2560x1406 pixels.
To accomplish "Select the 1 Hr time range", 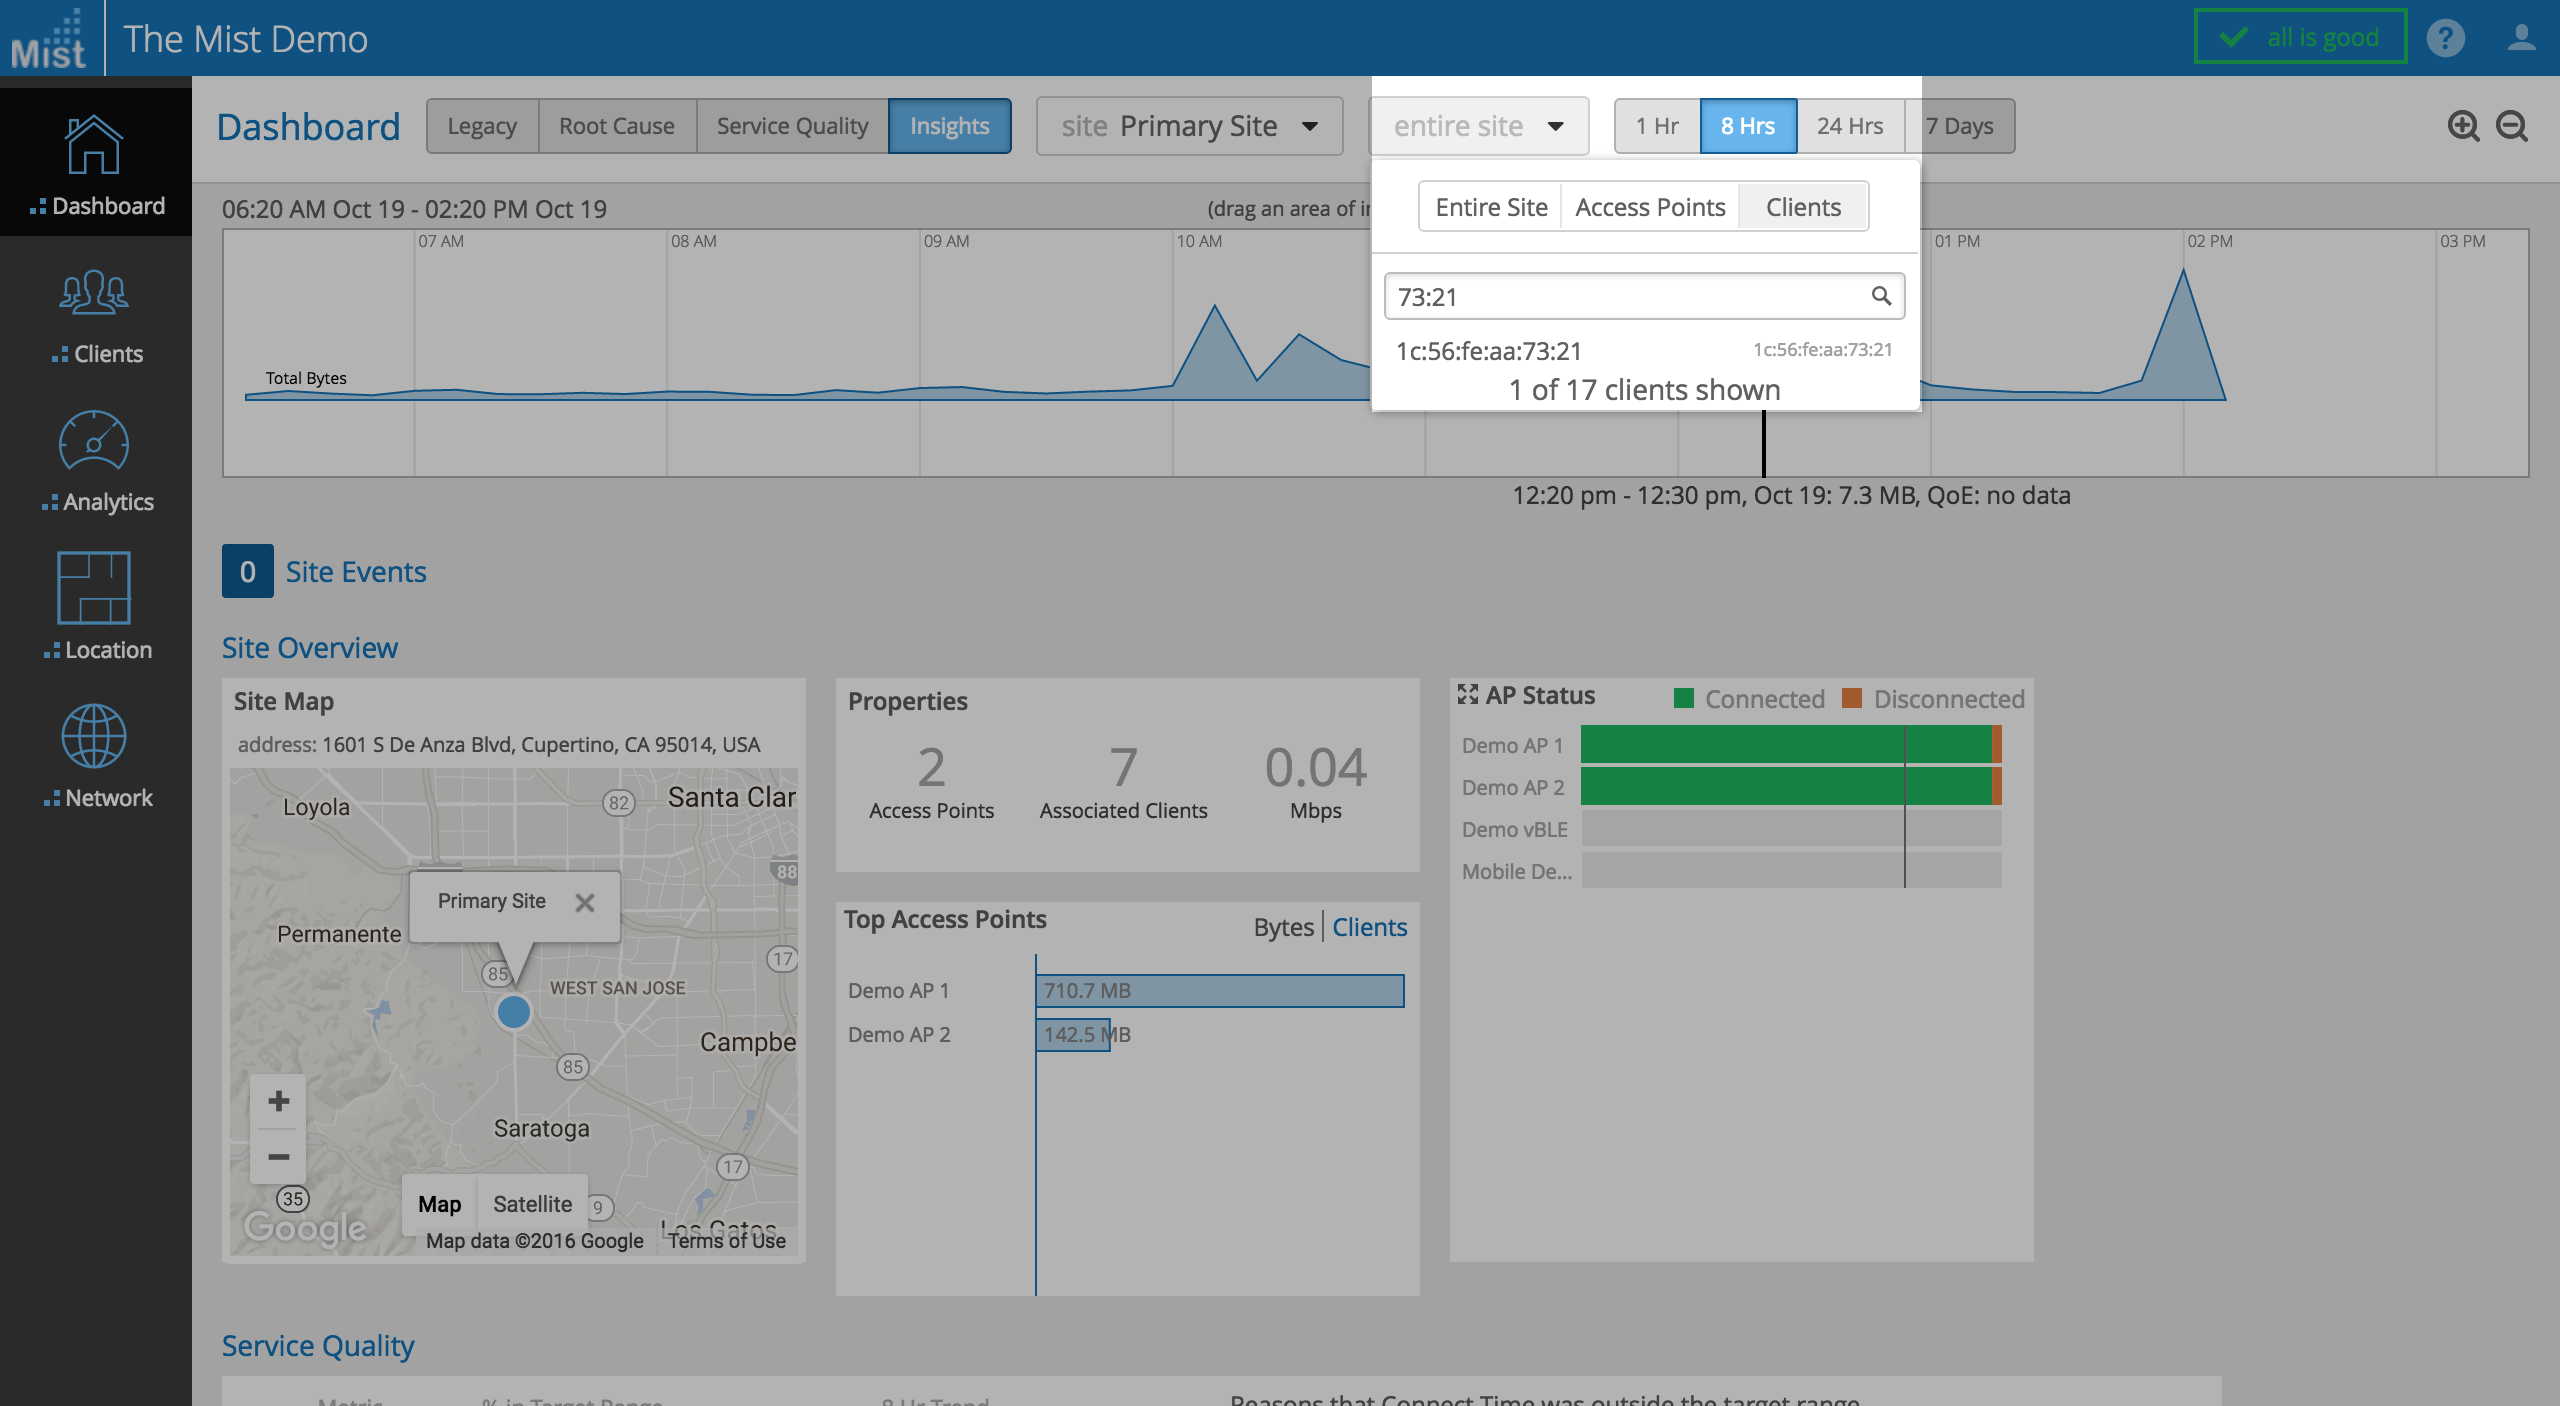I will point(1657,126).
